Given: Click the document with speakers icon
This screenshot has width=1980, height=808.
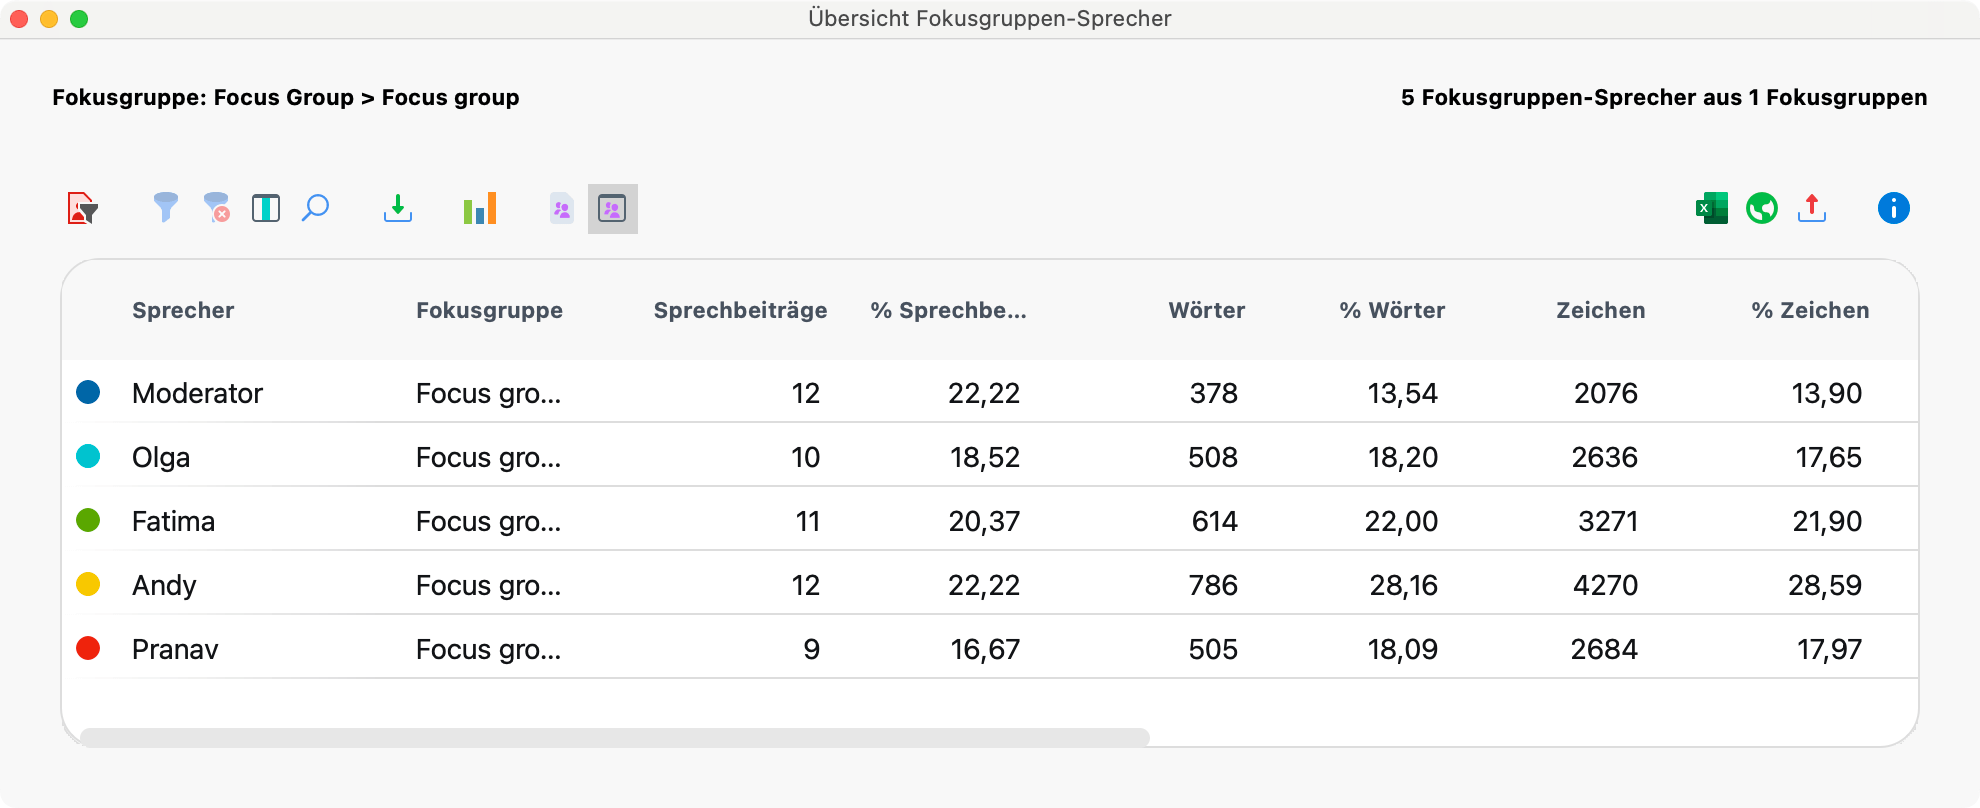Looking at the screenshot, I should [562, 208].
